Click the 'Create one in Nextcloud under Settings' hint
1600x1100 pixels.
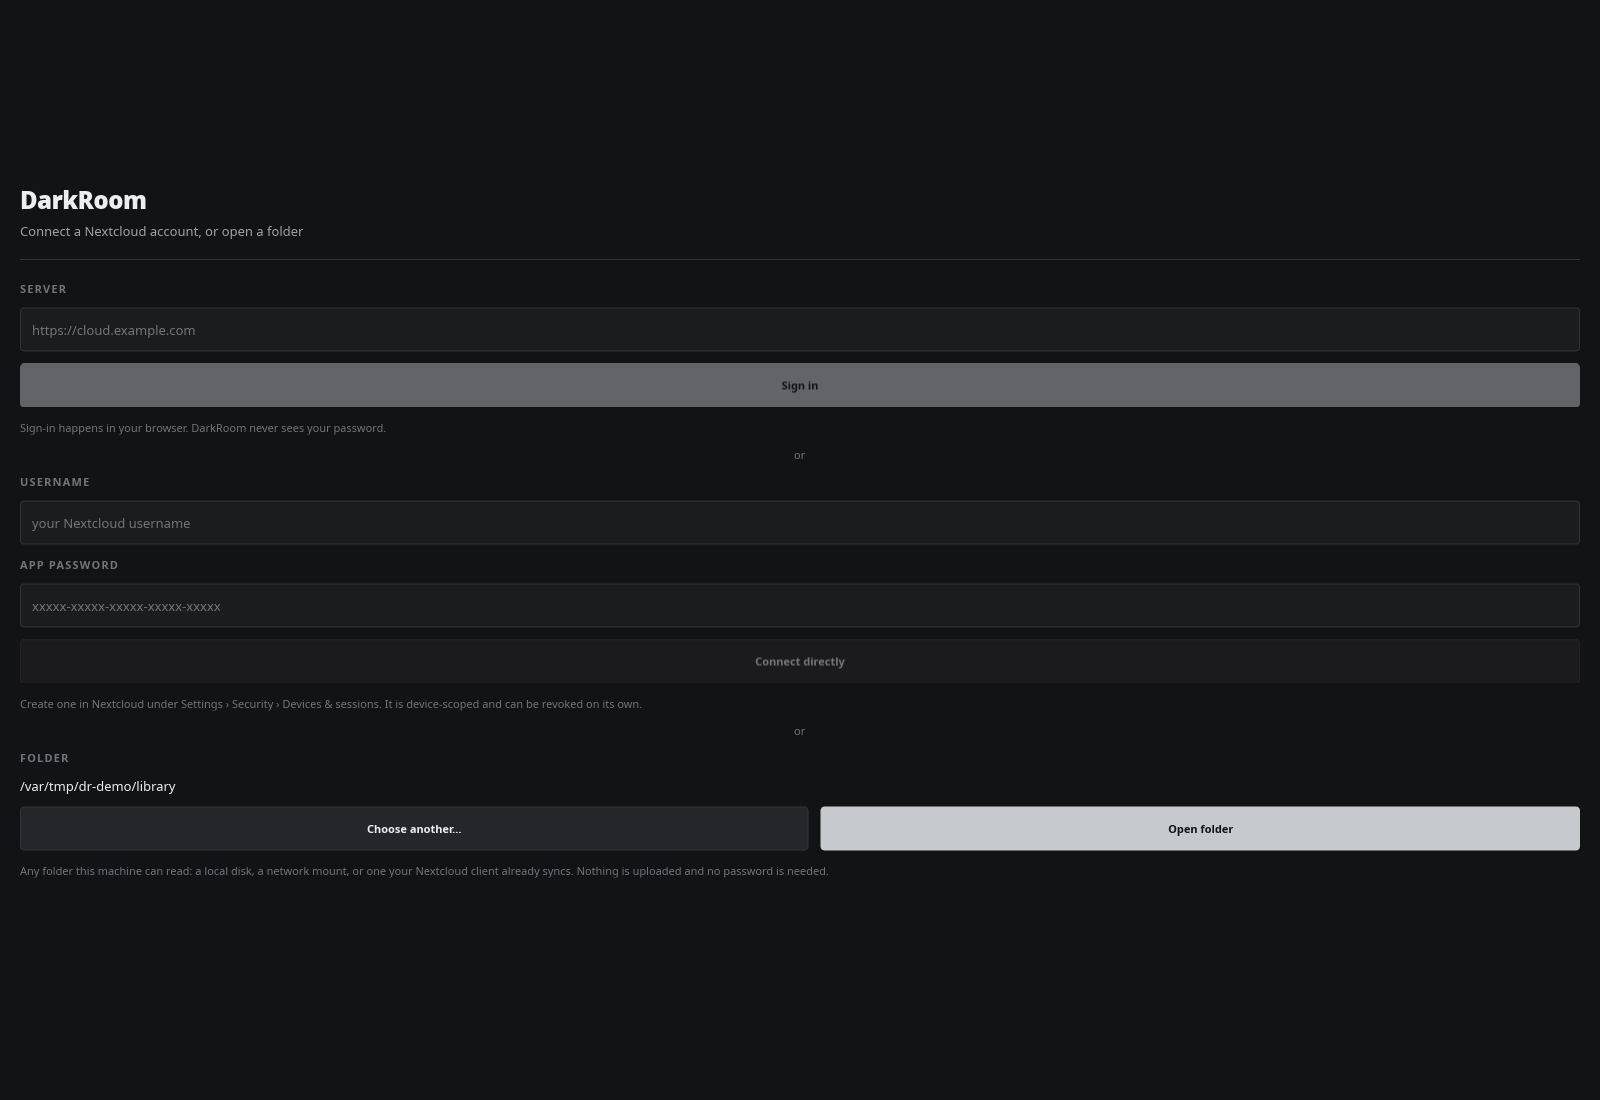(331, 704)
